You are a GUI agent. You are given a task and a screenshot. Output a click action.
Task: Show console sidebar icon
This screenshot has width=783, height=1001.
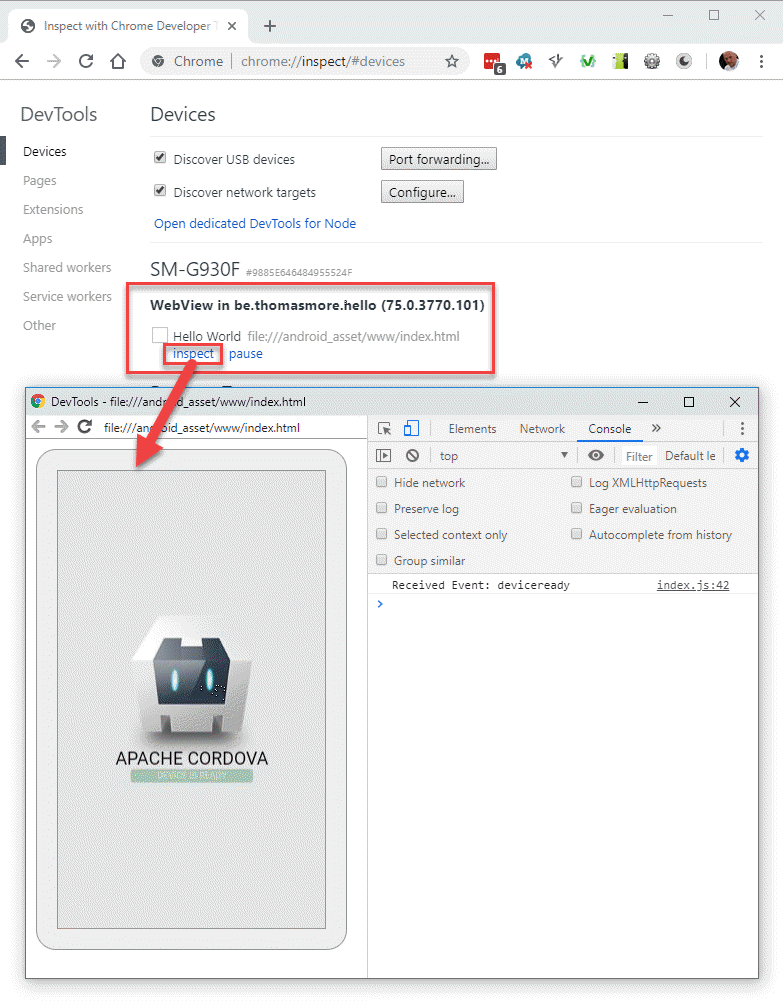[x=384, y=456]
